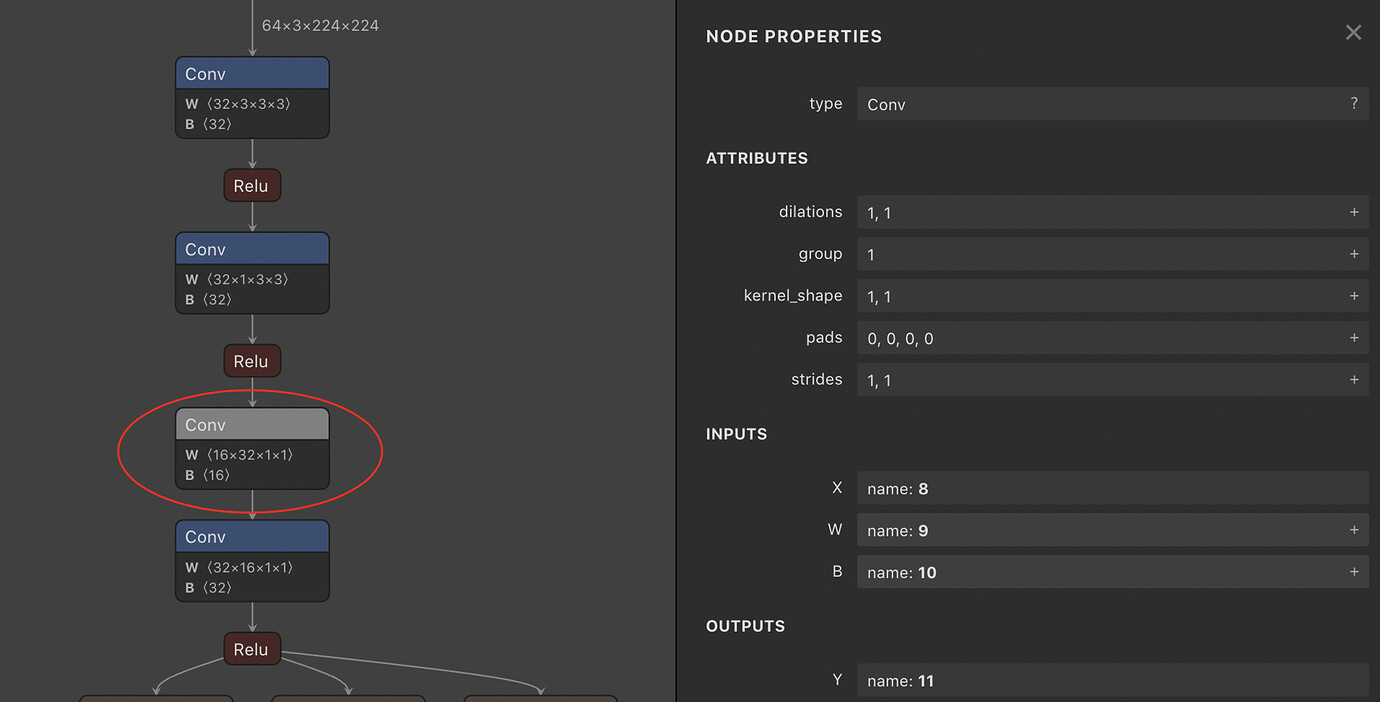This screenshot has height=702, width=1380.
Task: Click the type field showing Conv
Action: [1100, 104]
